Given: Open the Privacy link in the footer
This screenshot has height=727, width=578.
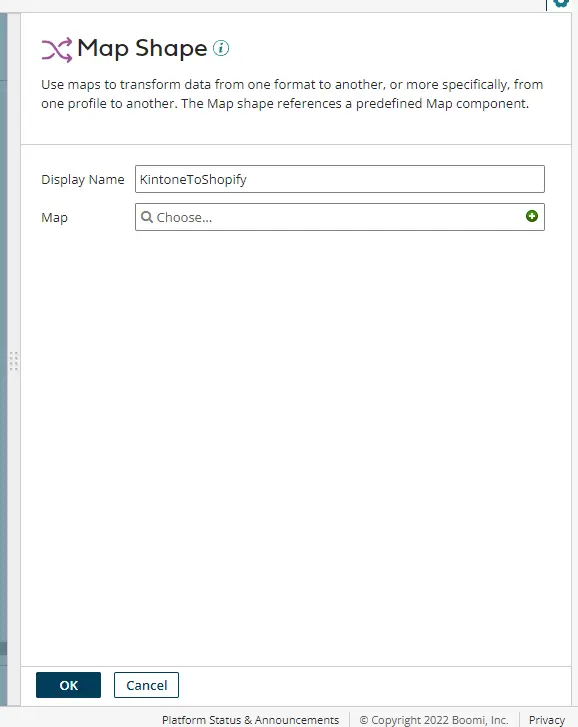Looking at the screenshot, I should (546, 720).
